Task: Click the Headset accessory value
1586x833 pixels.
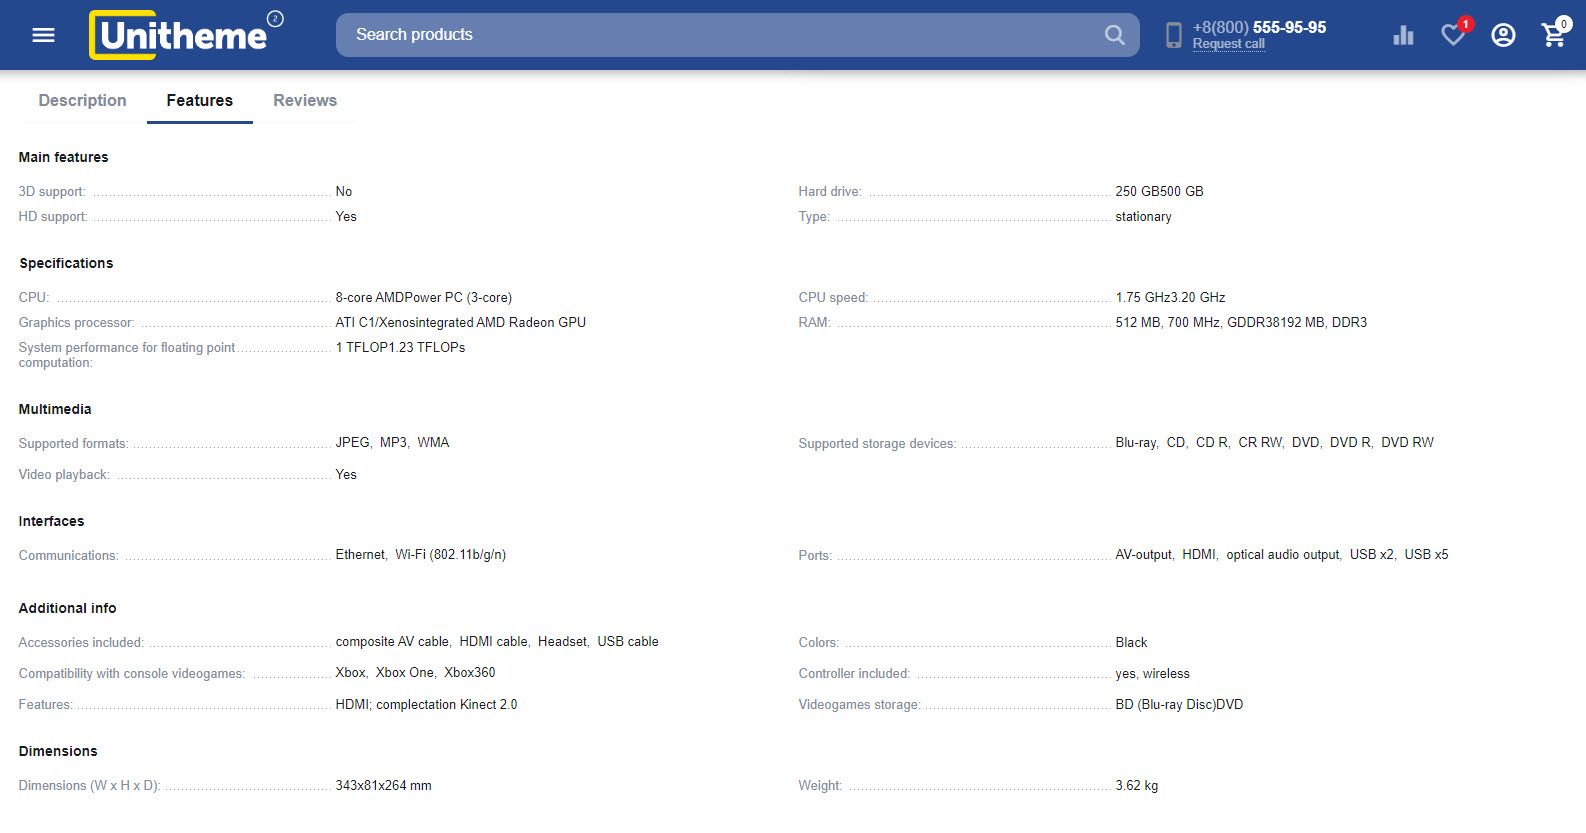Action: tap(562, 641)
